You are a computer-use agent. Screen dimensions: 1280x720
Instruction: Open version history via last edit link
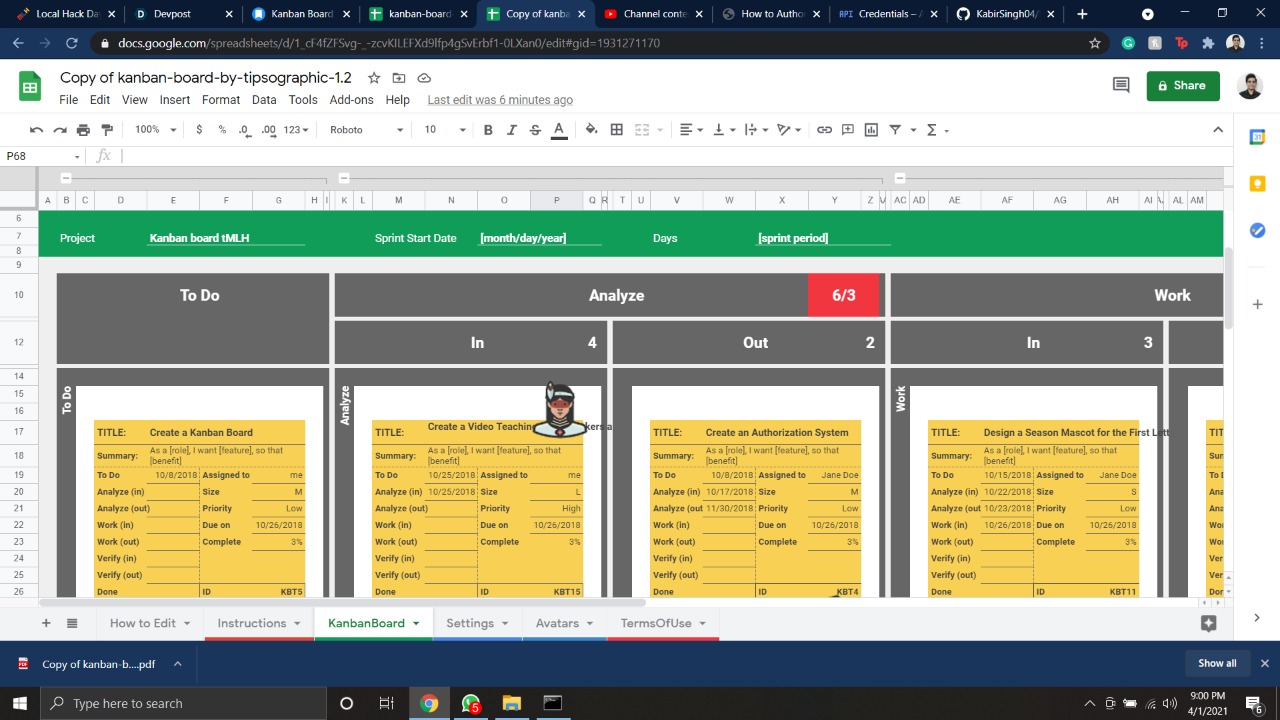[499, 100]
